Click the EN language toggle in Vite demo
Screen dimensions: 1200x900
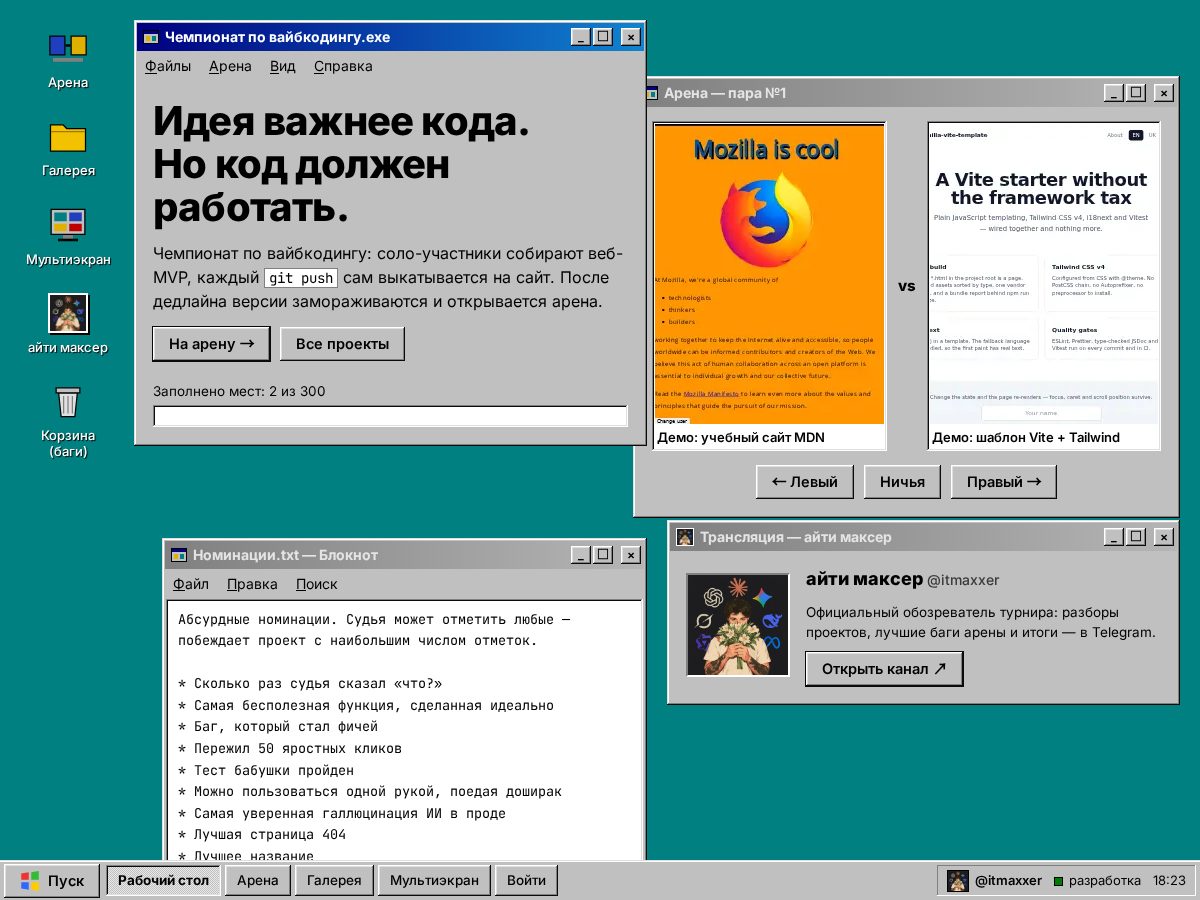(x=1136, y=135)
